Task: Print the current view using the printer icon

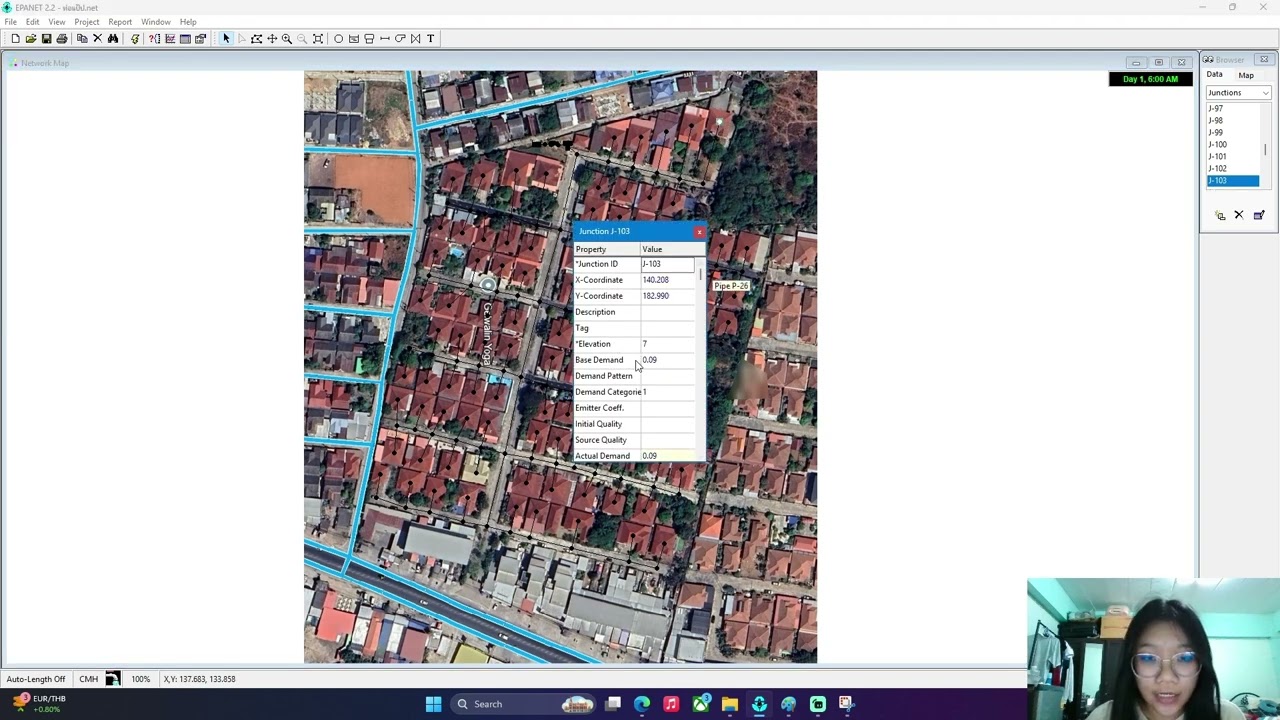Action: pos(62,39)
